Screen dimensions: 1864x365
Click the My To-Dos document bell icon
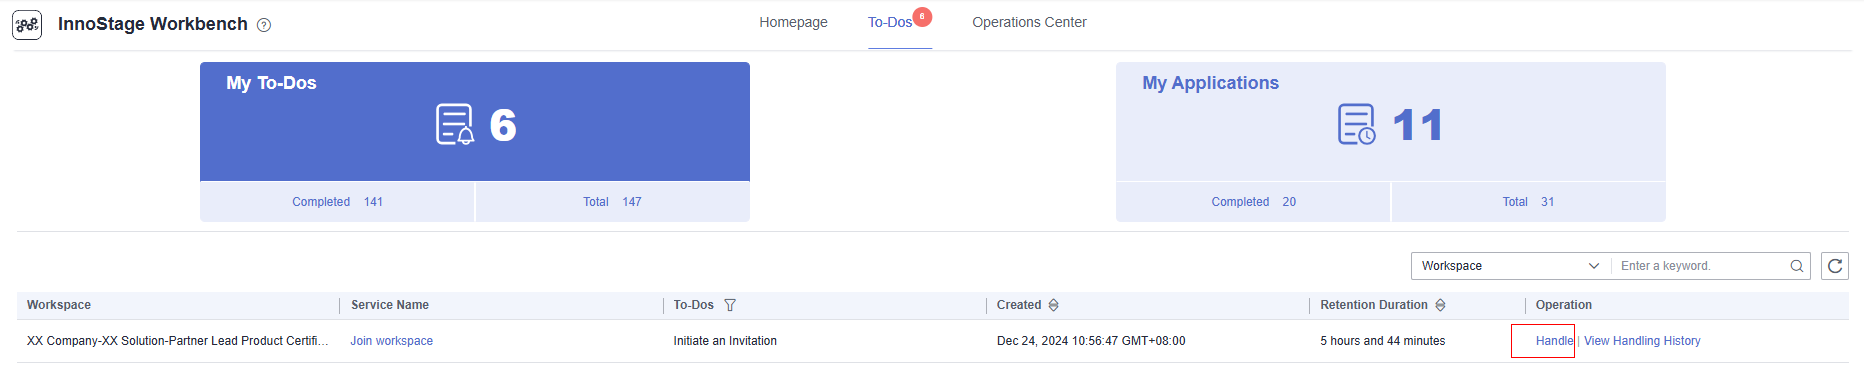(455, 125)
